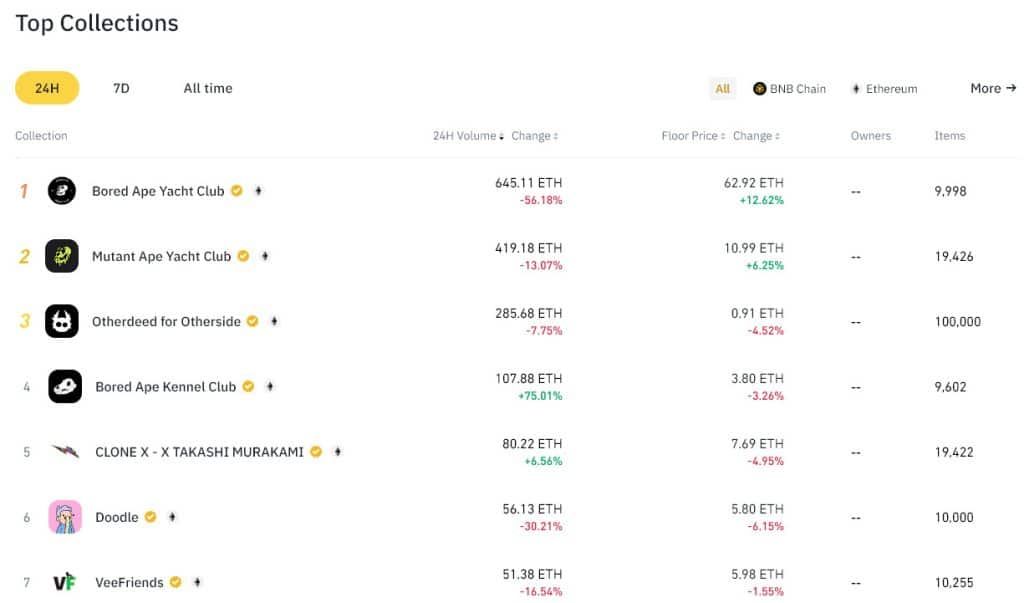Sort by Floor Price column

[x=693, y=136]
